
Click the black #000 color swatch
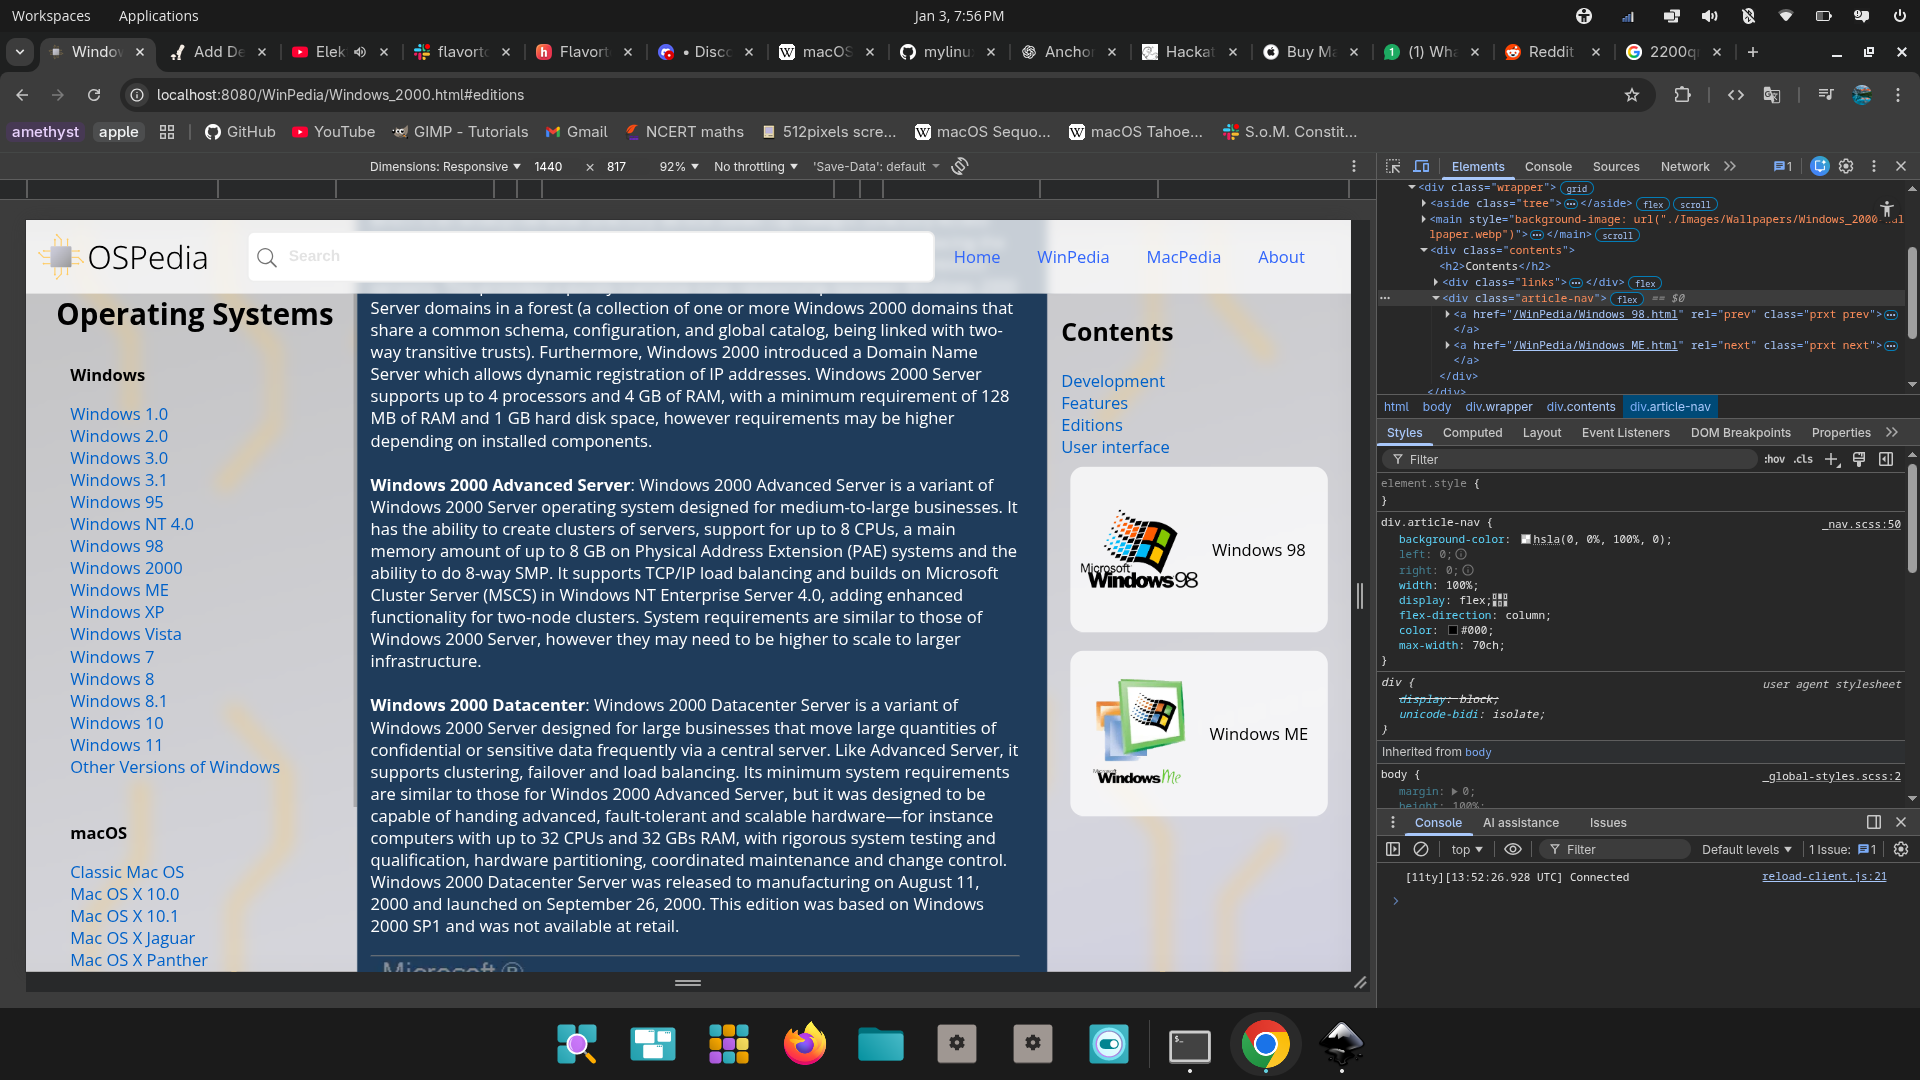(x=1453, y=630)
